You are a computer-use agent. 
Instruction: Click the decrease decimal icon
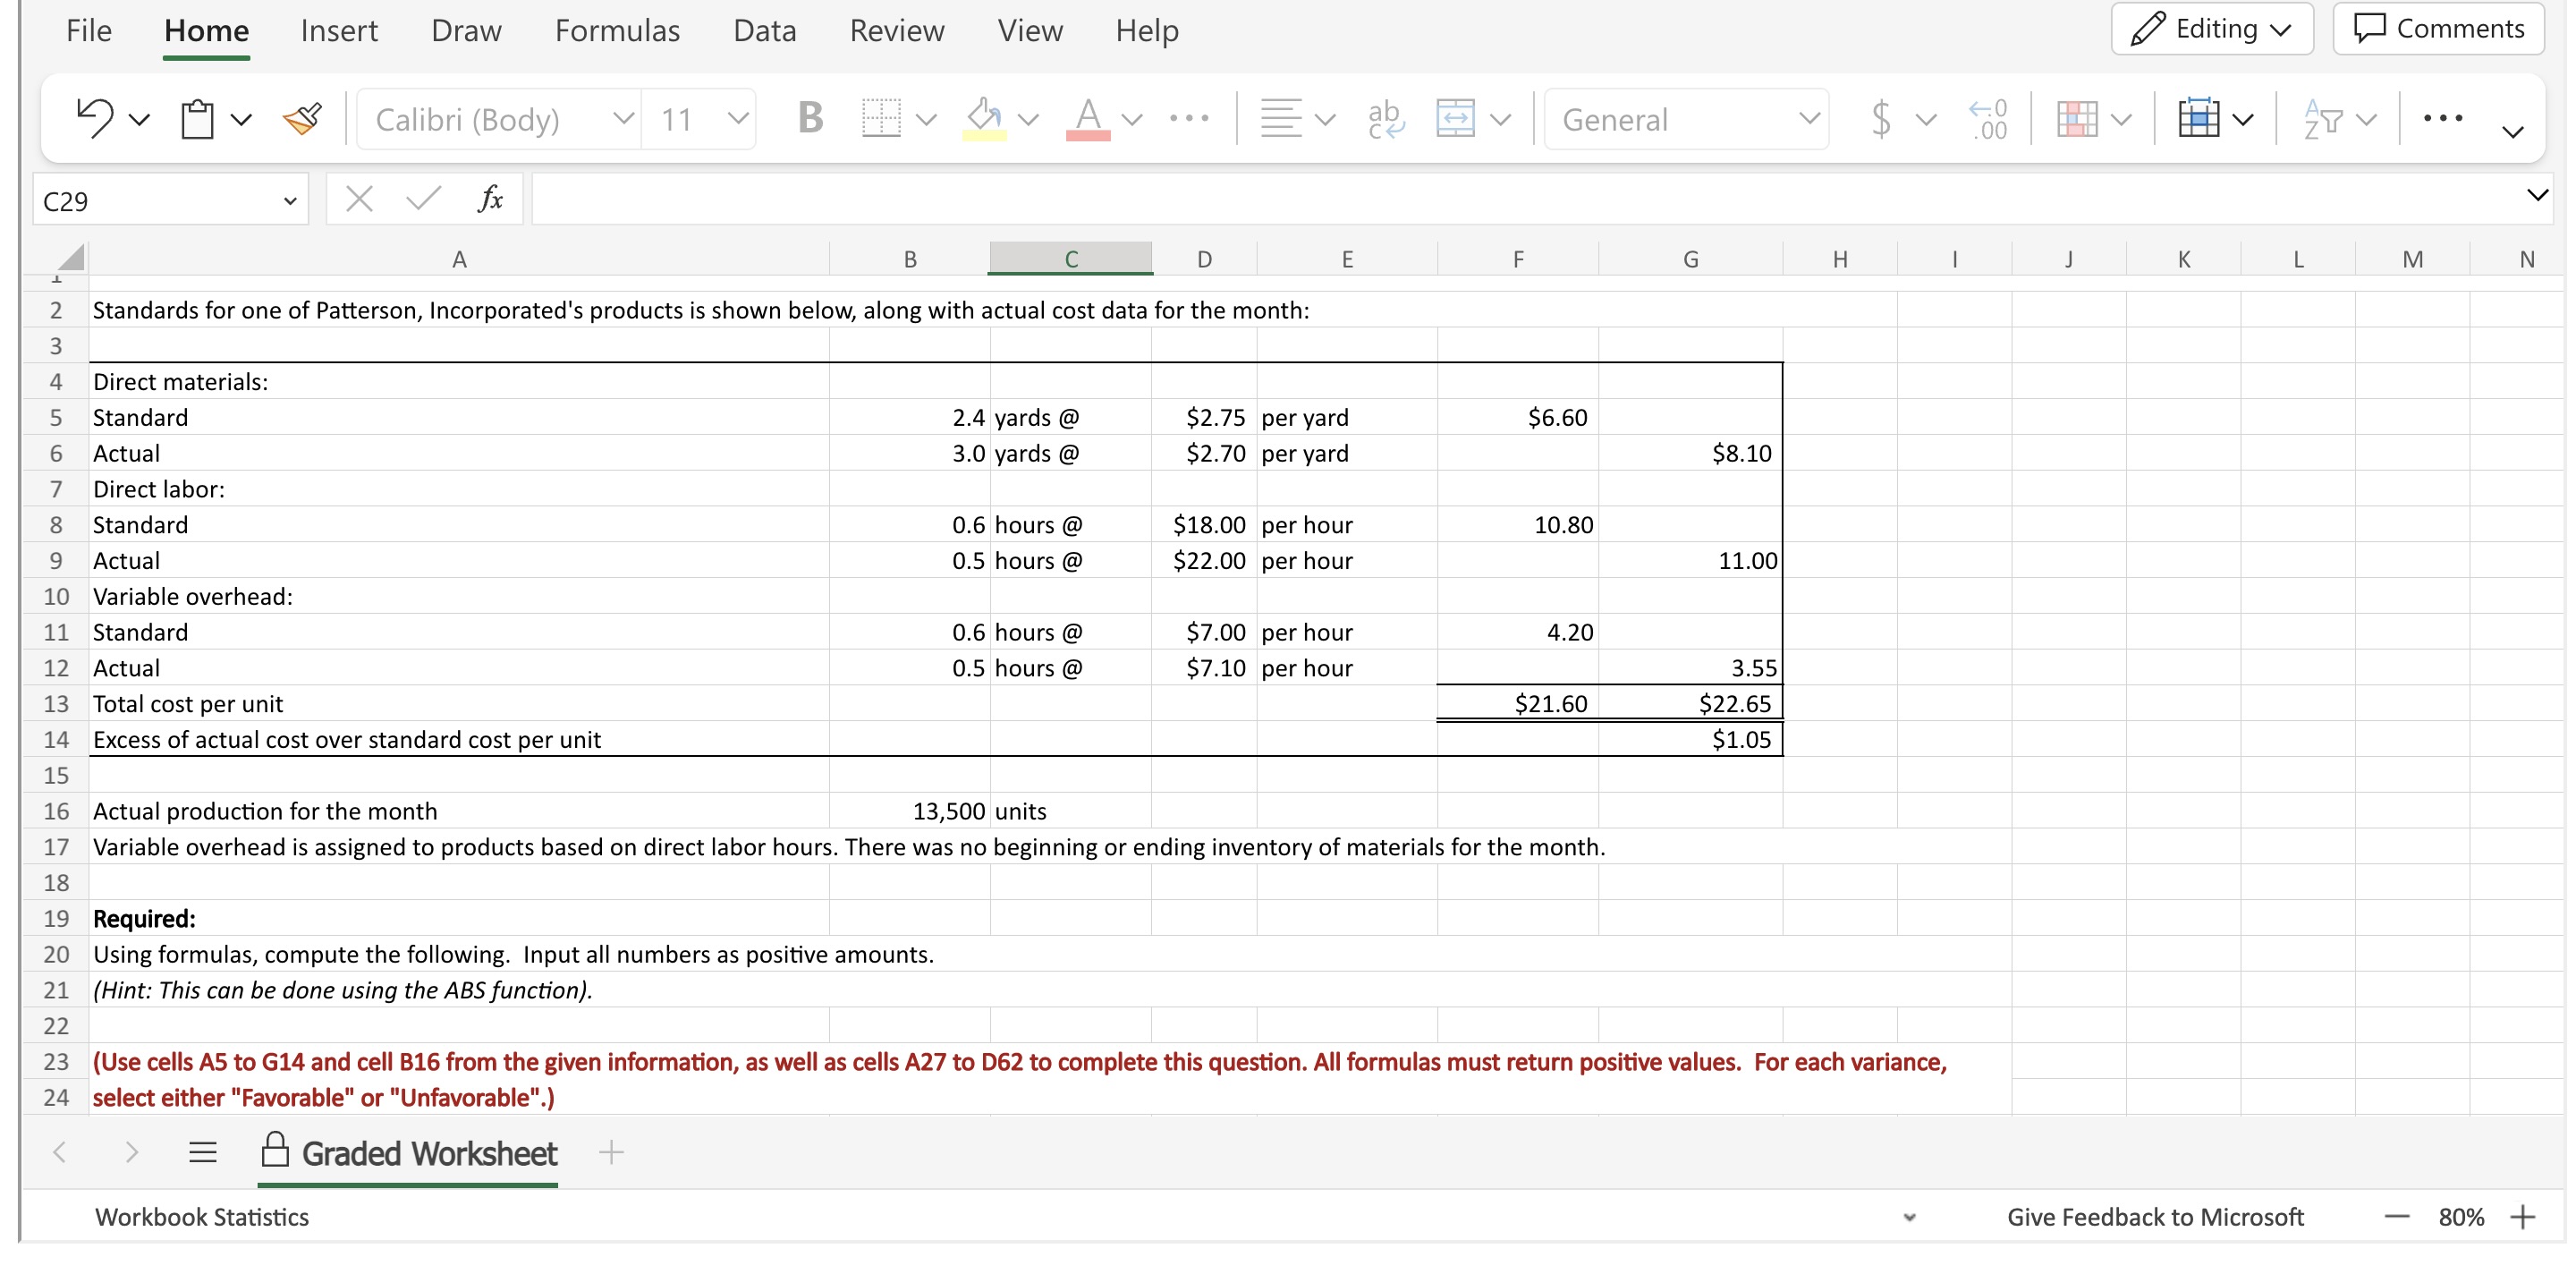coord(1988,118)
